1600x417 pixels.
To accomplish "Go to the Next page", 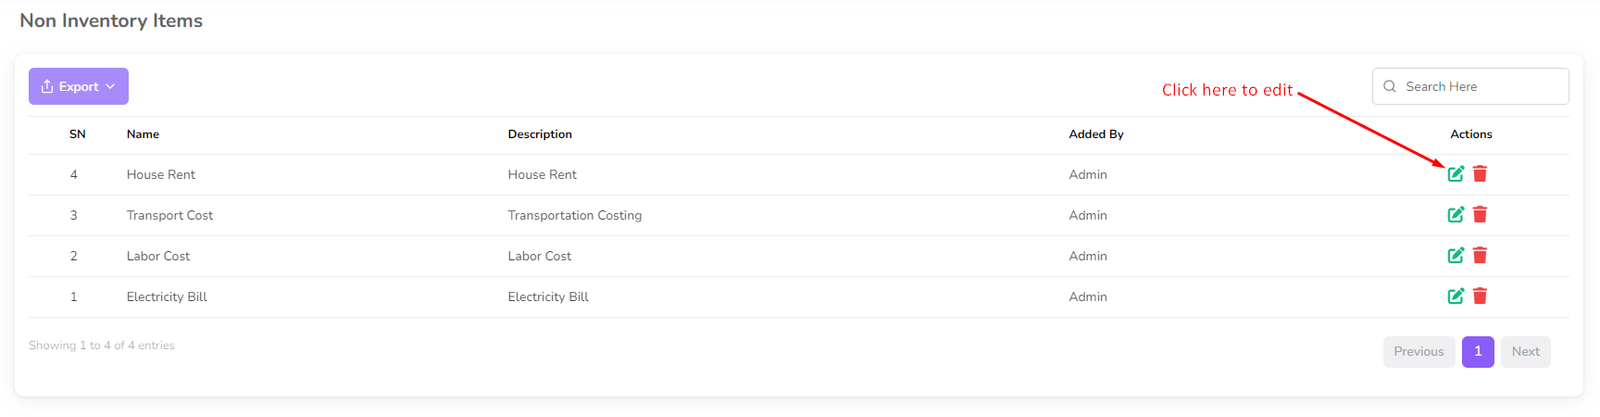I will tap(1525, 351).
